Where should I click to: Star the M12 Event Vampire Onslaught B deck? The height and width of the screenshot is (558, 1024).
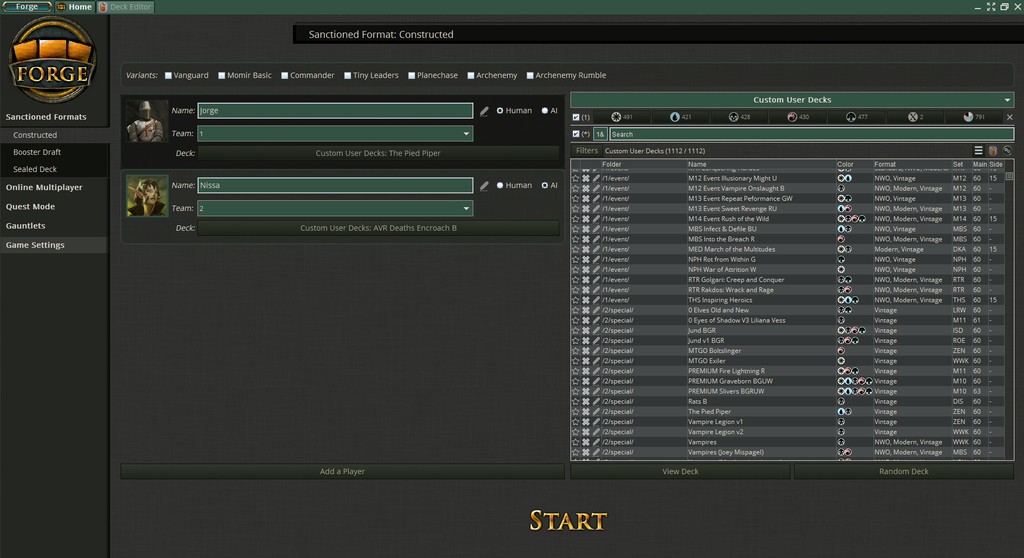pyautogui.click(x=575, y=188)
